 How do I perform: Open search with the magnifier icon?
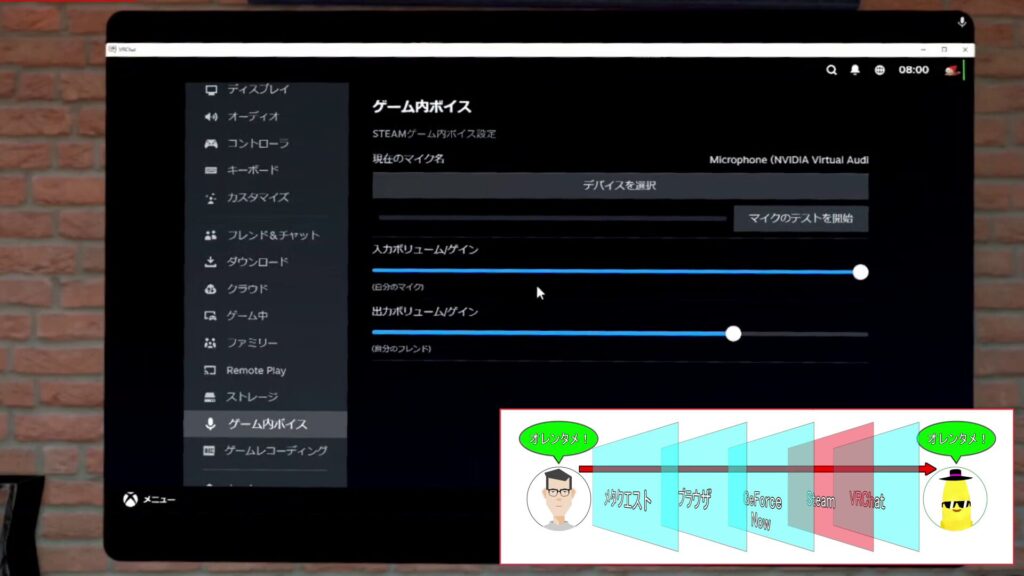(x=831, y=70)
